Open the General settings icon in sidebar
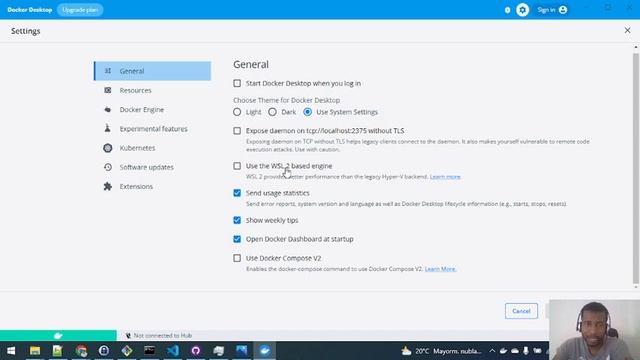Image resolution: width=640 pixels, height=360 pixels. point(108,71)
